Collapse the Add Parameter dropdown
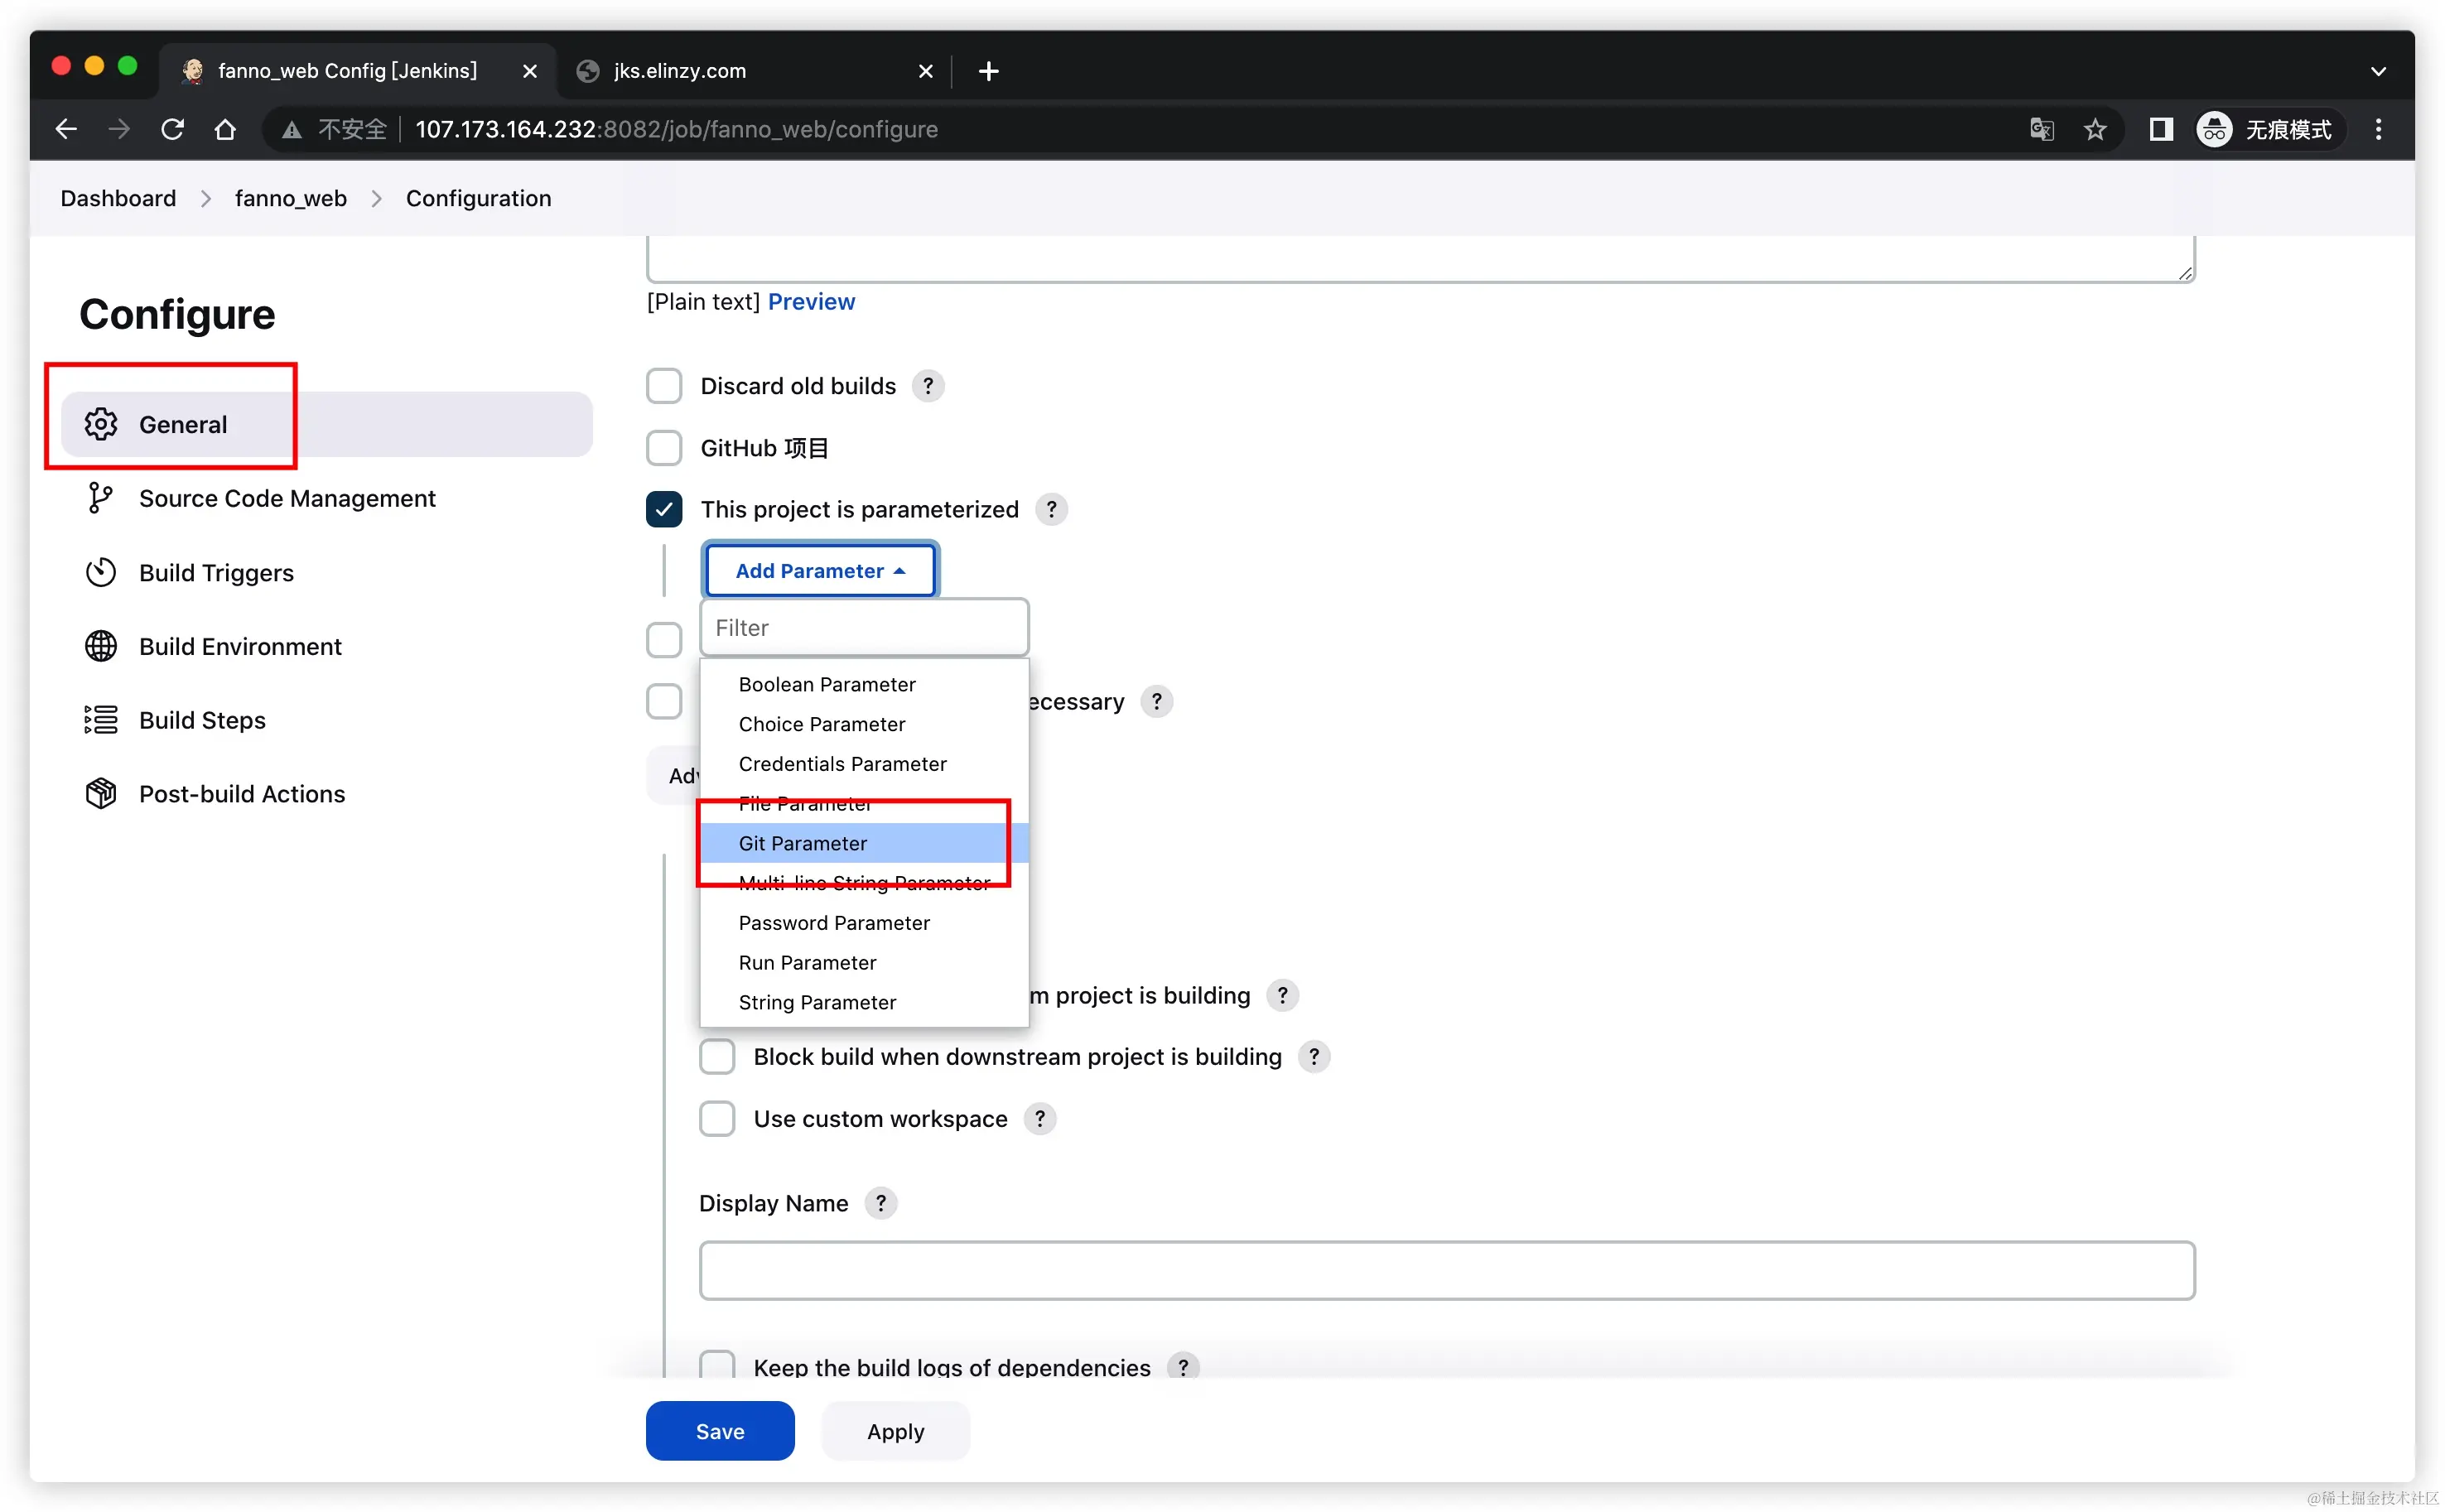Image resolution: width=2445 pixels, height=1512 pixels. click(x=820, y=570)
